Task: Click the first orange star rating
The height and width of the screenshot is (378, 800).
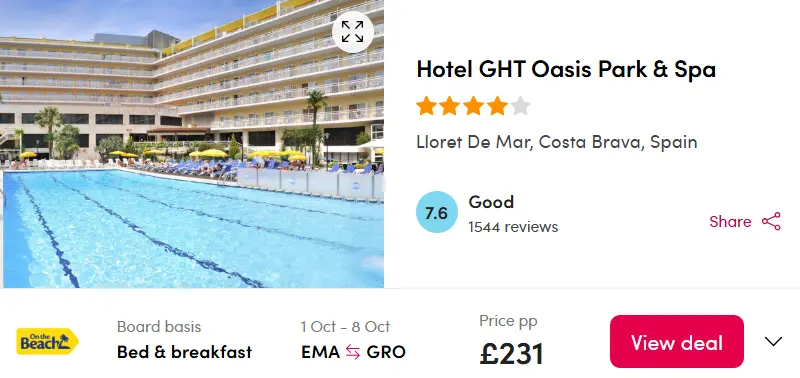Action: [x=426, y=107]
